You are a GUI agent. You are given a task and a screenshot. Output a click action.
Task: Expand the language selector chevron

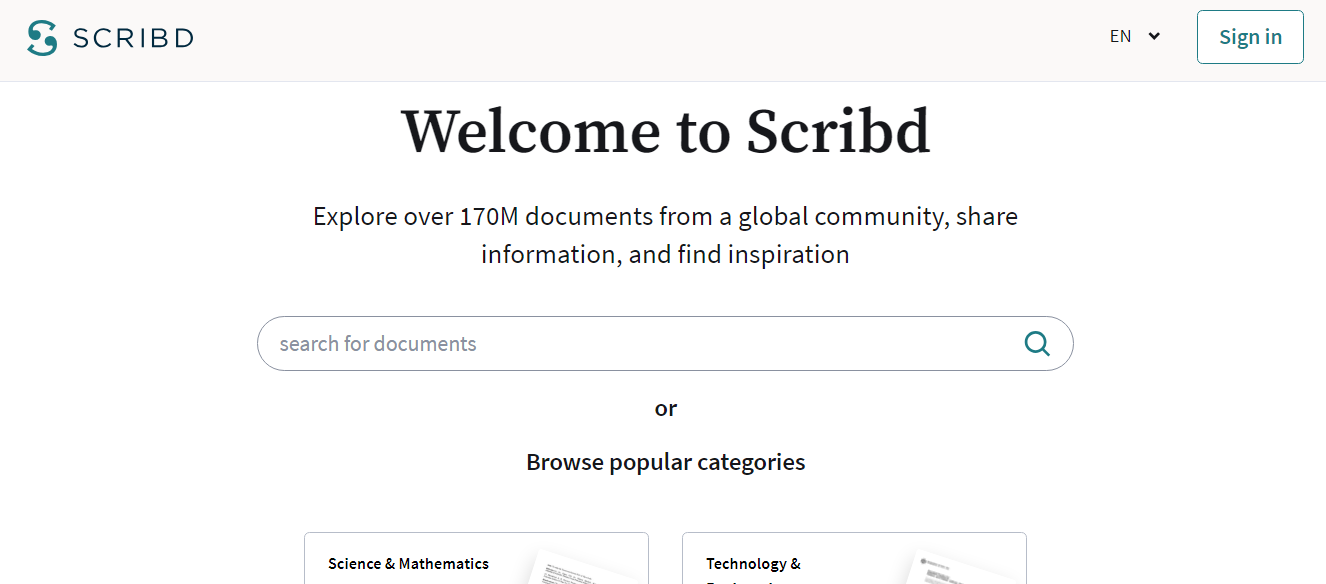1153,35
